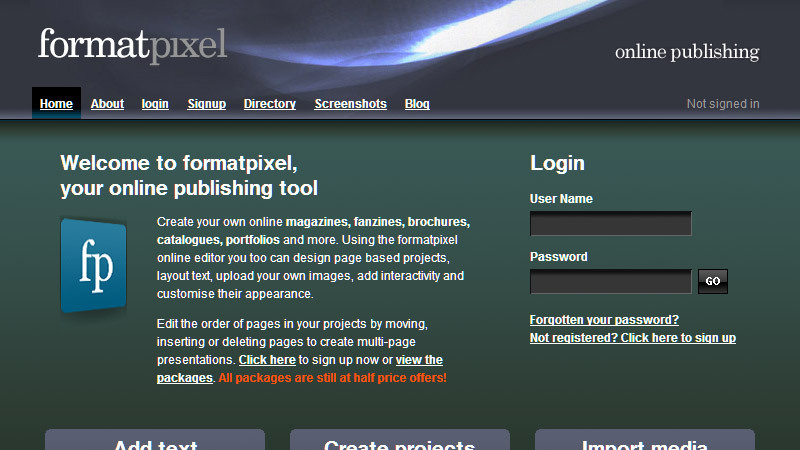Click the formatpixel logo in the header
Screen dimensions: 800x450
133,45
